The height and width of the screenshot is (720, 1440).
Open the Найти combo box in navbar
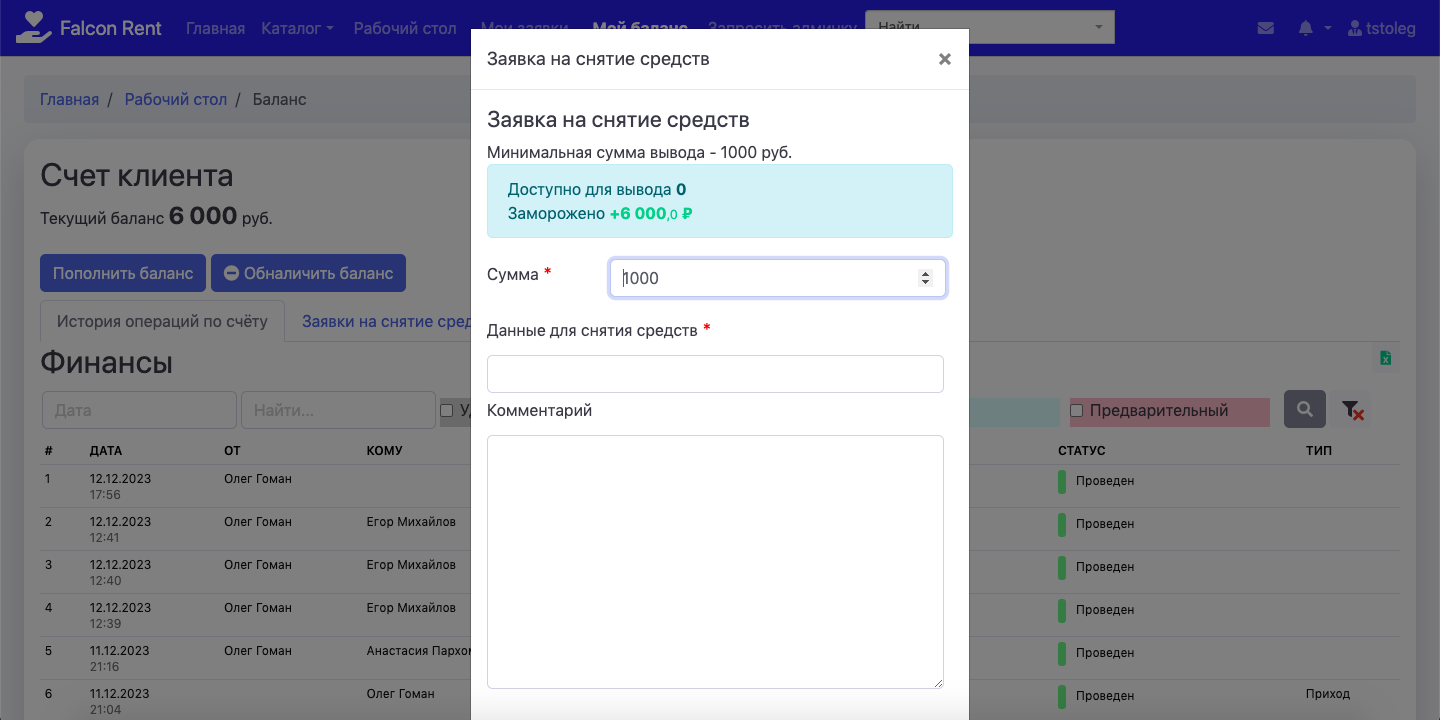point(989,27)
